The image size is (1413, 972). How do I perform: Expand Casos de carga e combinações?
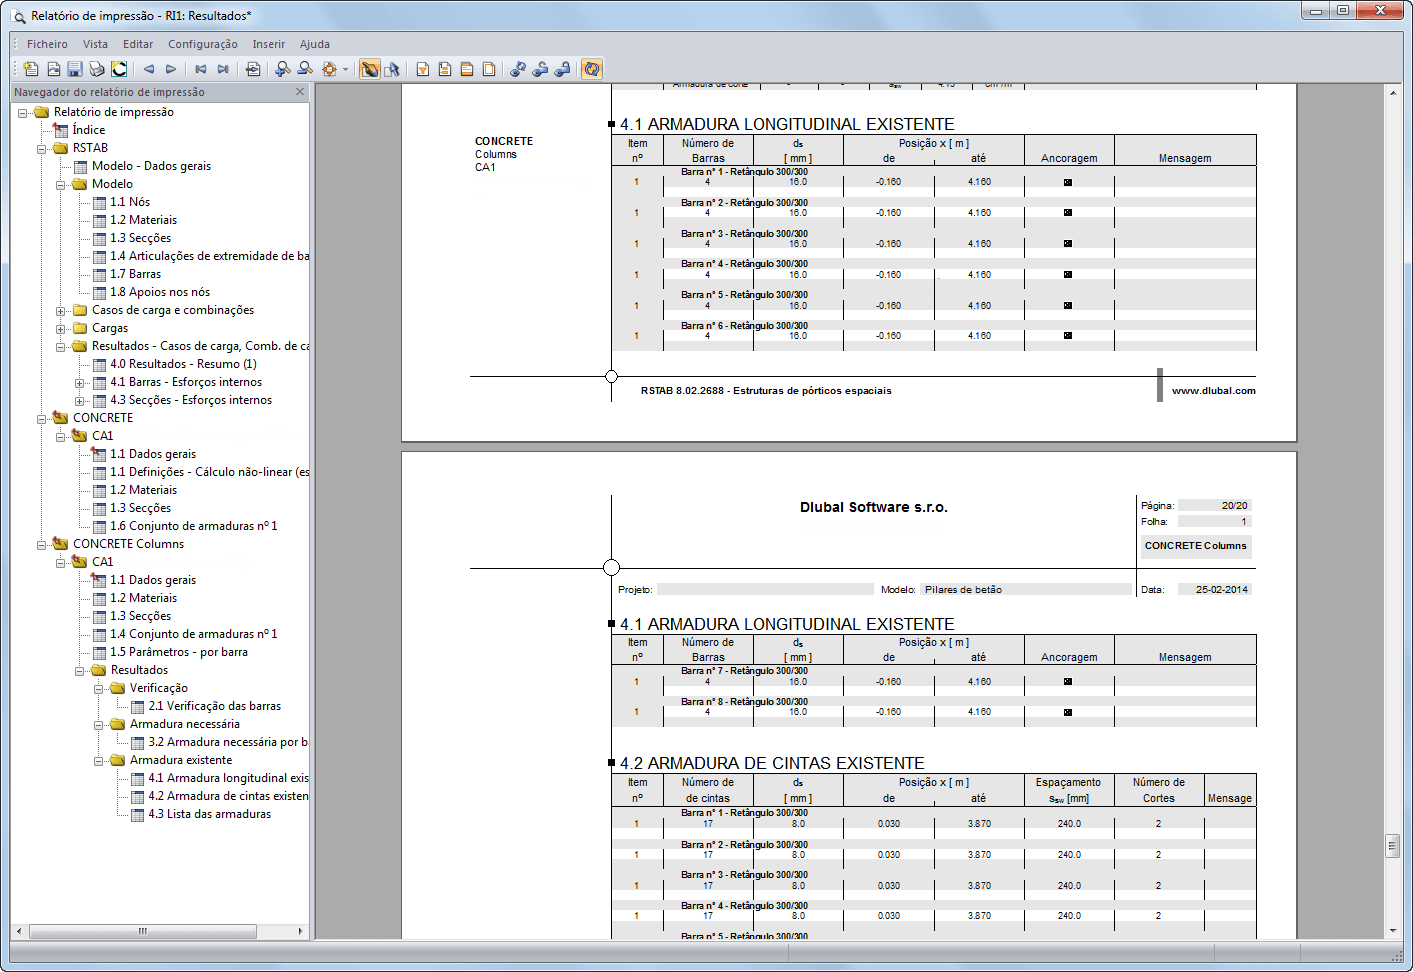[61, 310]
